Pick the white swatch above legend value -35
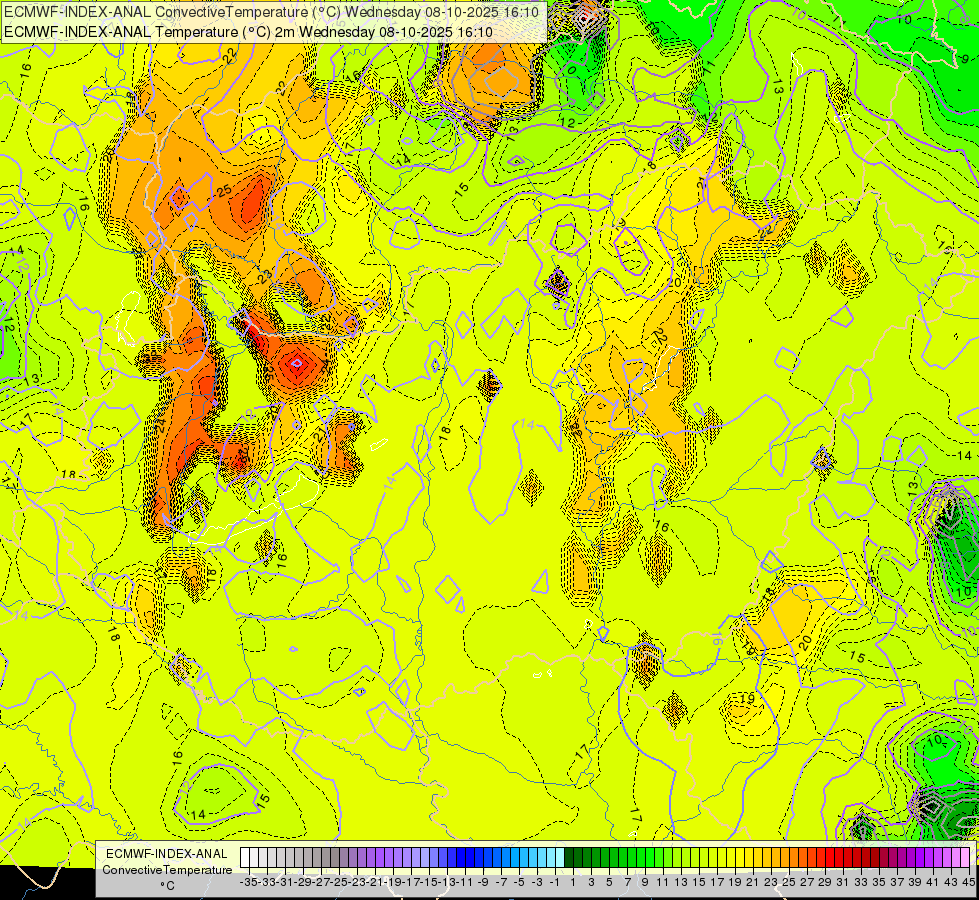The width and height of the screenshot is (979, 900). tap(245, 858)
